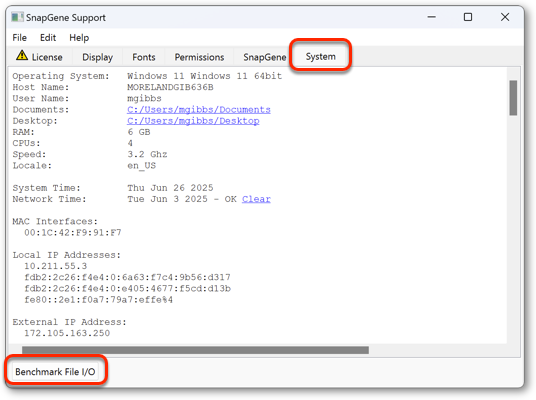The width and height of the screenshot is (536, 400).
Task: Click the CPUs value 4
Action: [130, 143]
